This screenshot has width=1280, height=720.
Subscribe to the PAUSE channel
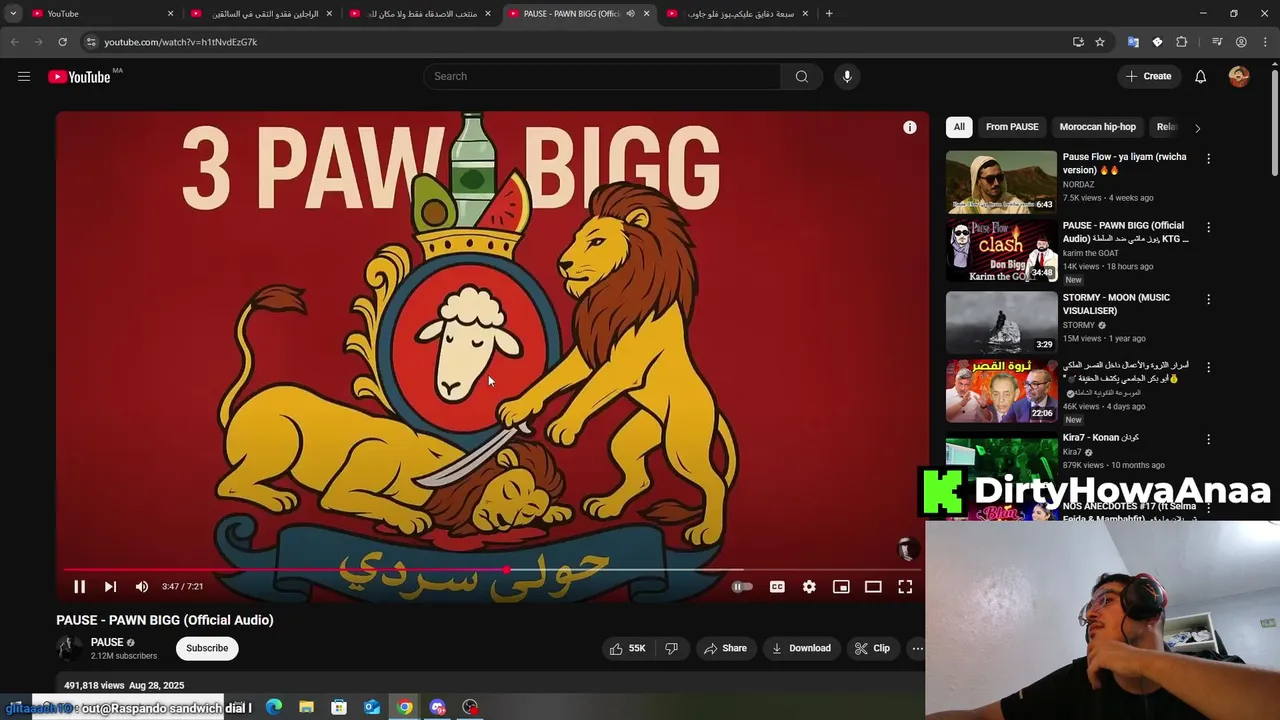coord(207,648)
